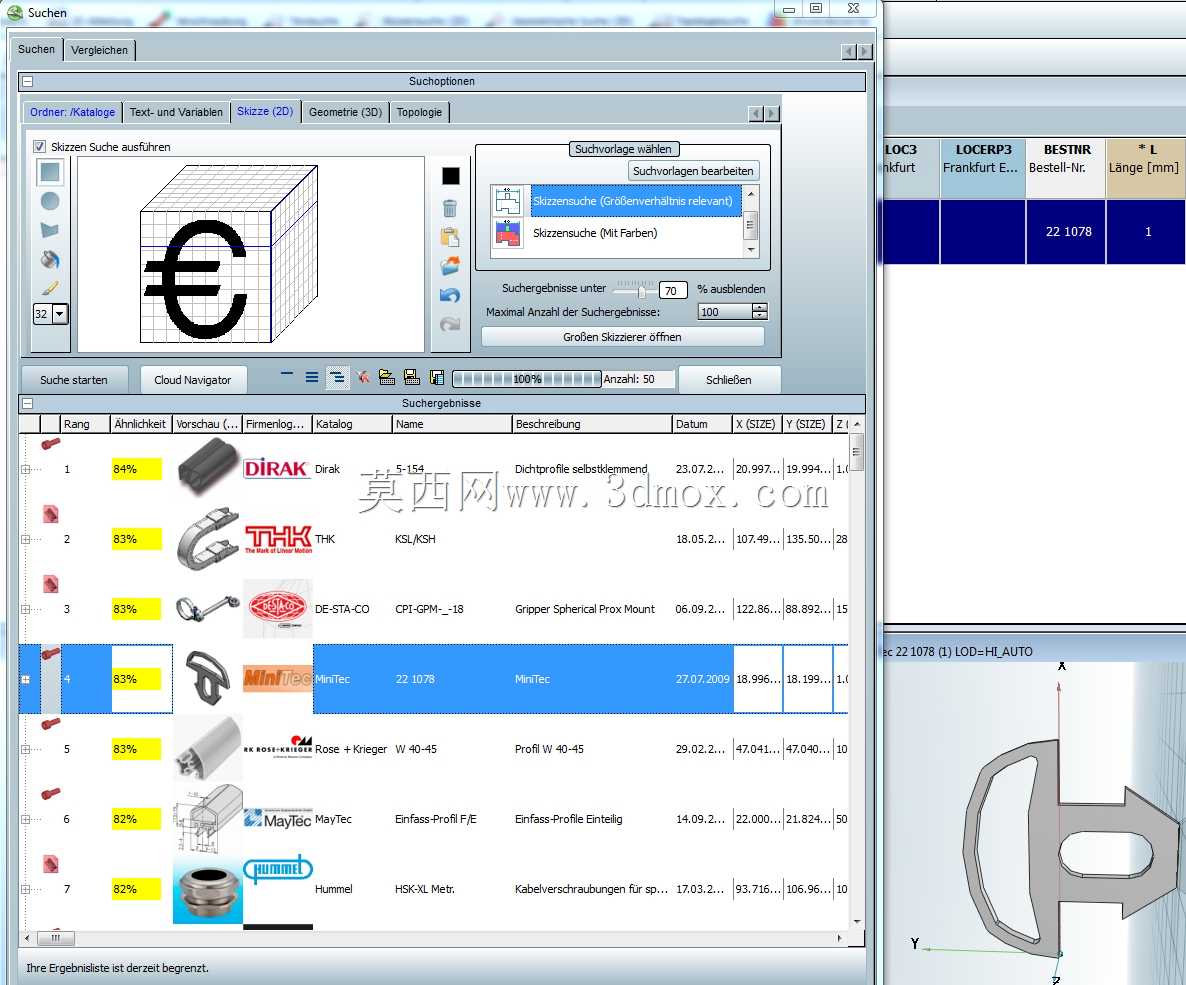1186x985 pixels.
Task: Click the 100% search progress bar
Action: coord(526,379)
